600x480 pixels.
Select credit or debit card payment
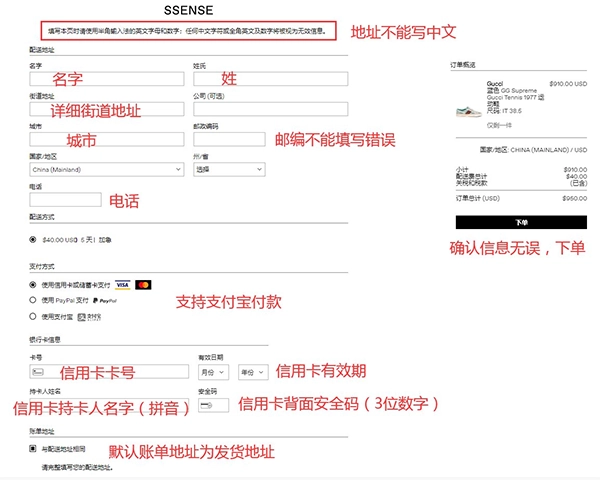point(33,285)
